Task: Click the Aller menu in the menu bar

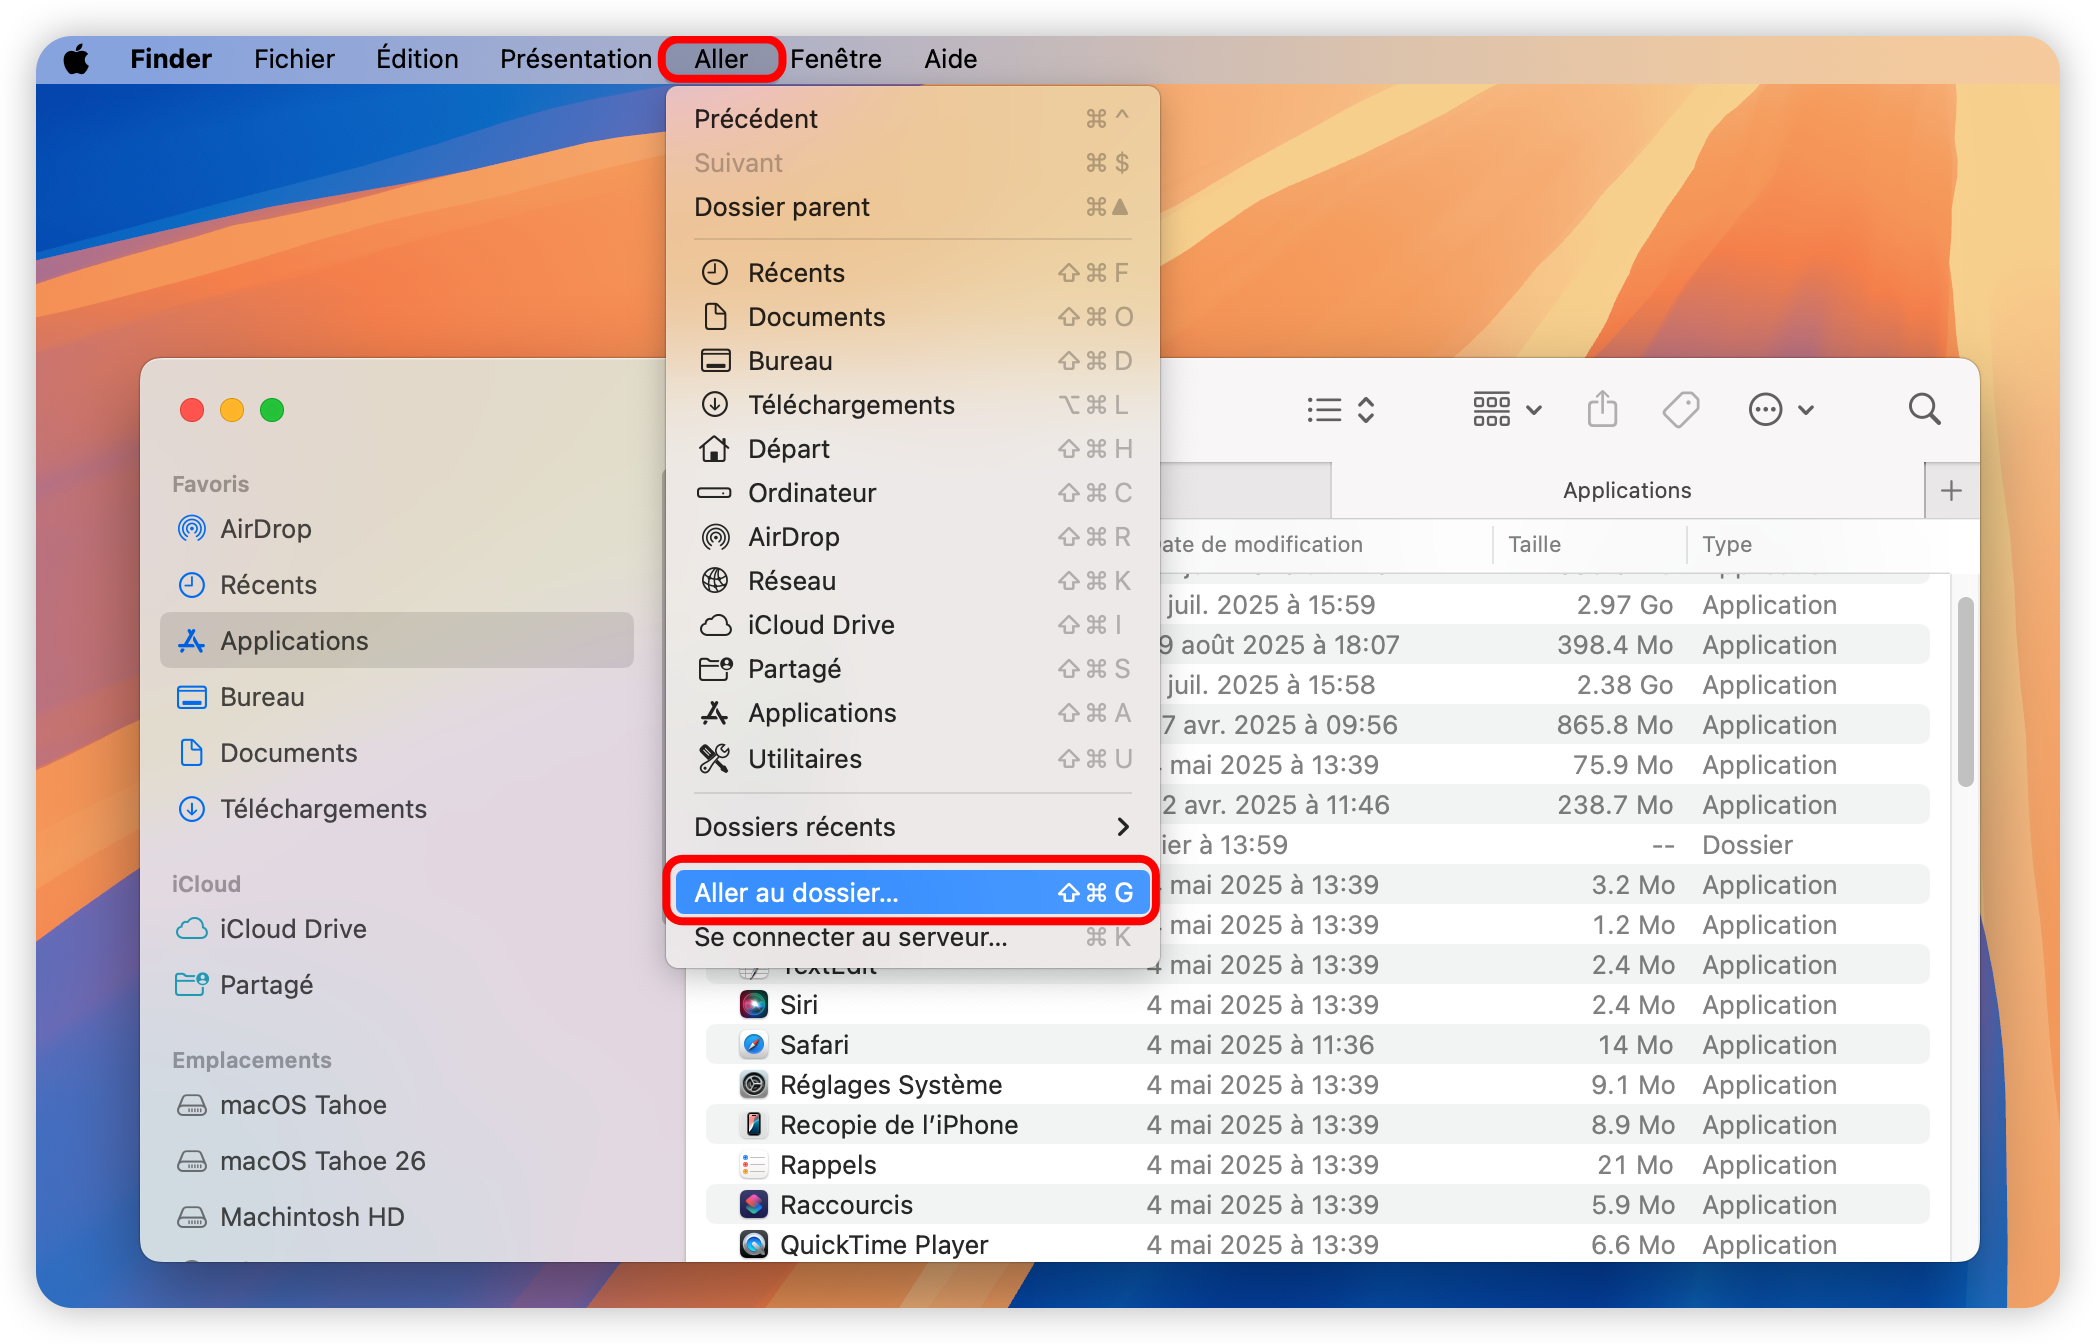Action: click(721, 59)
